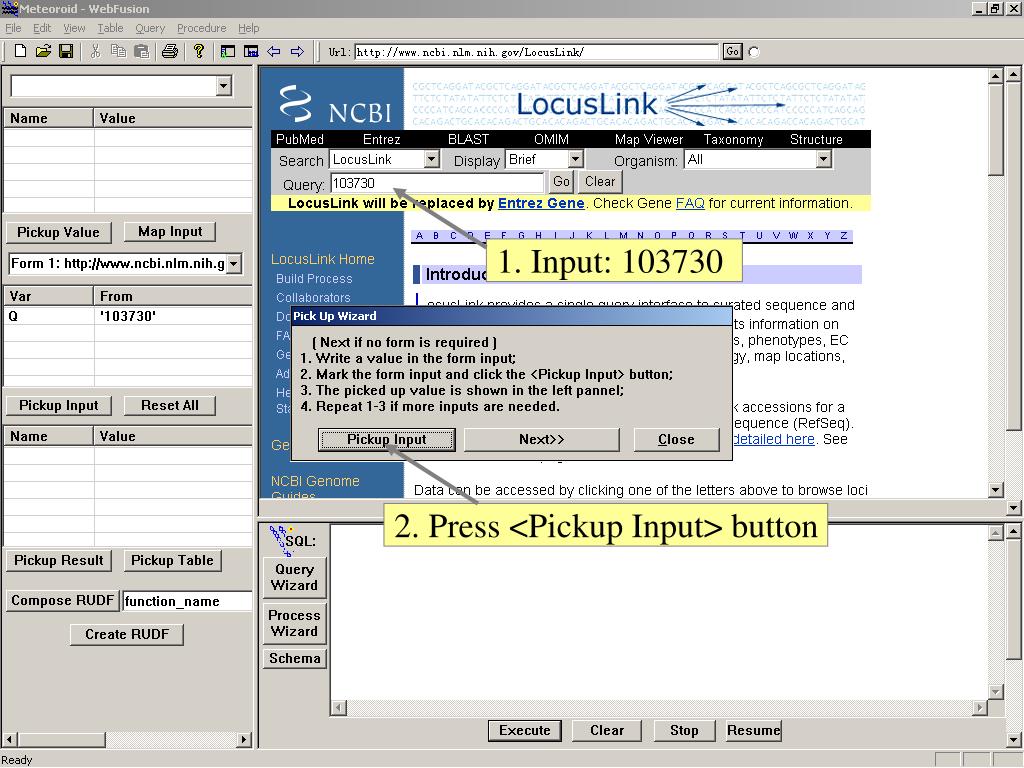Viewport: 1024px width, 768px height.
Task: Open the Form 1 URL dropdown
Action: (x=234, y=264)
